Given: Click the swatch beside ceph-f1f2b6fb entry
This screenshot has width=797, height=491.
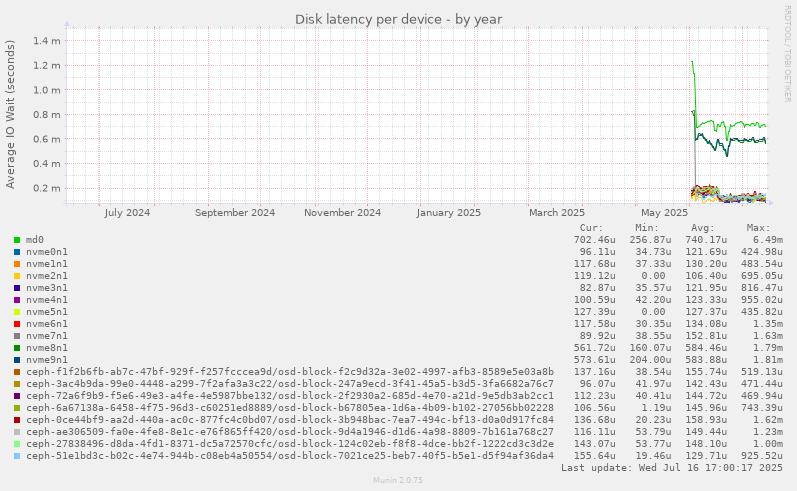Looking at the screenshot, I should click(17, 372).
